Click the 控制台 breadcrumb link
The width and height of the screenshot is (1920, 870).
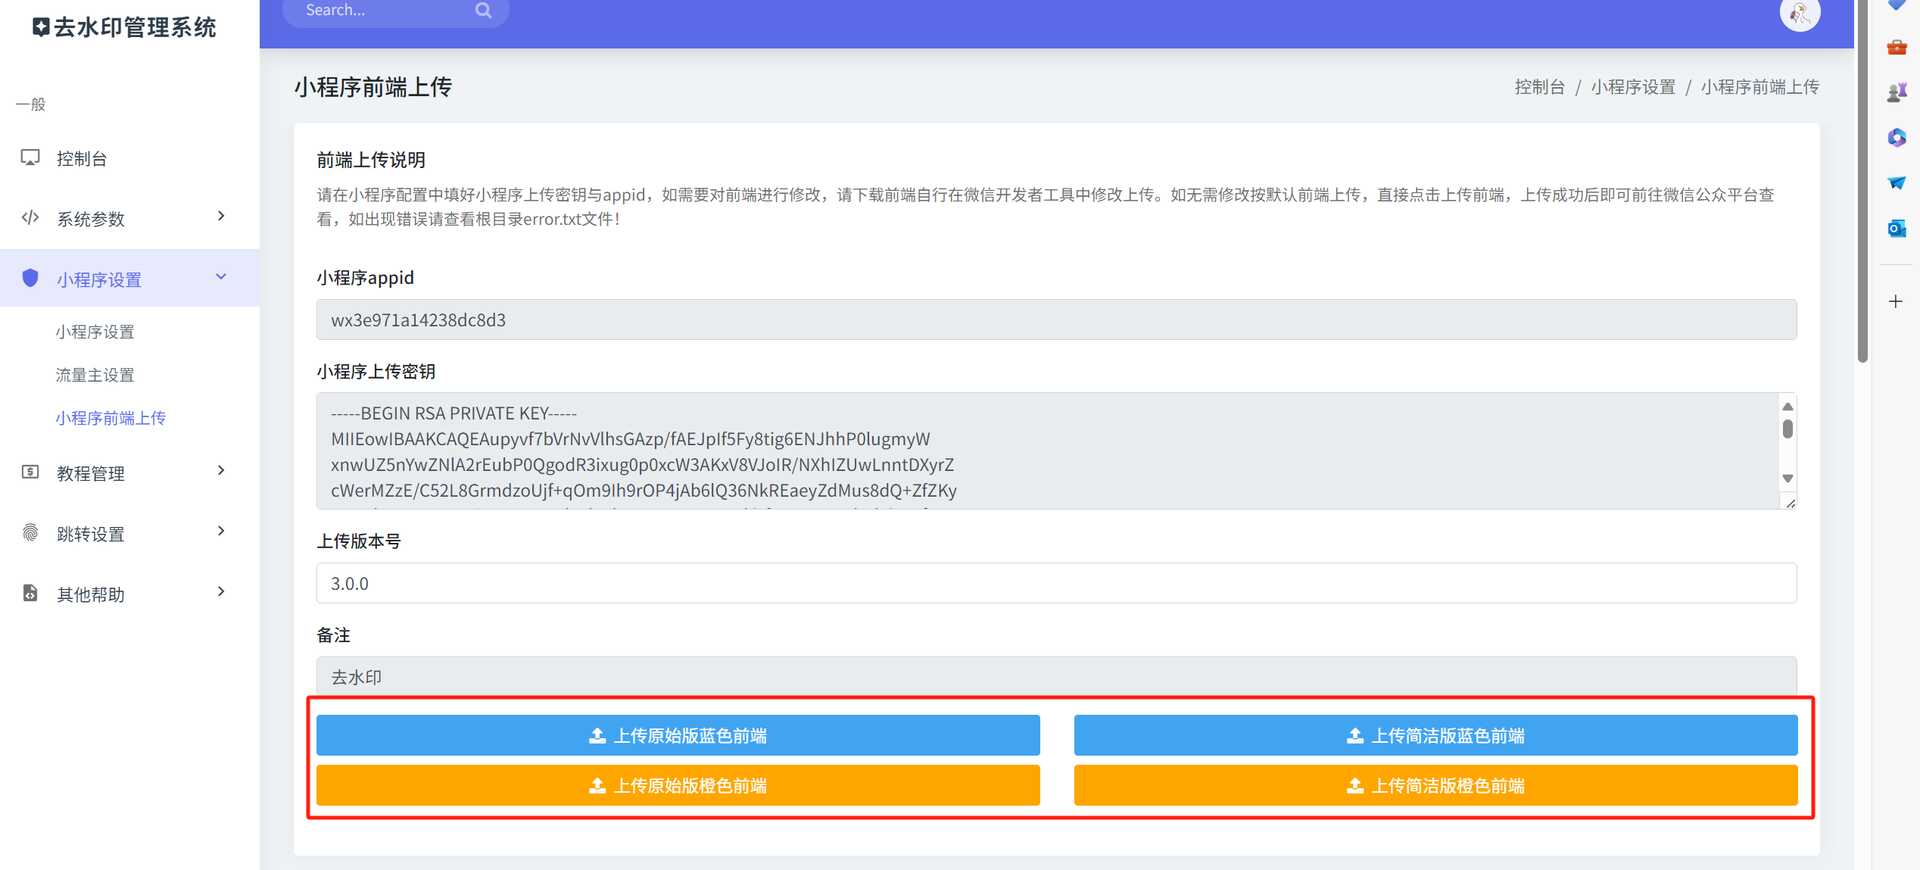point(1539,87)
